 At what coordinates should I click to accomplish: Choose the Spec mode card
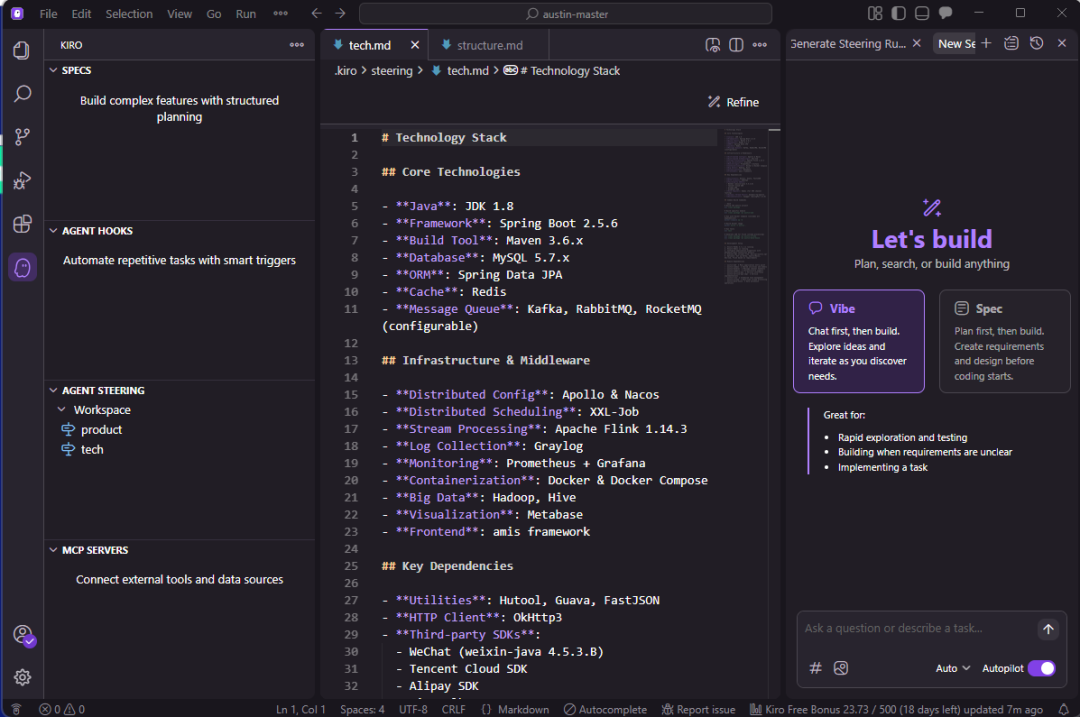click(x=1004, y=341)
